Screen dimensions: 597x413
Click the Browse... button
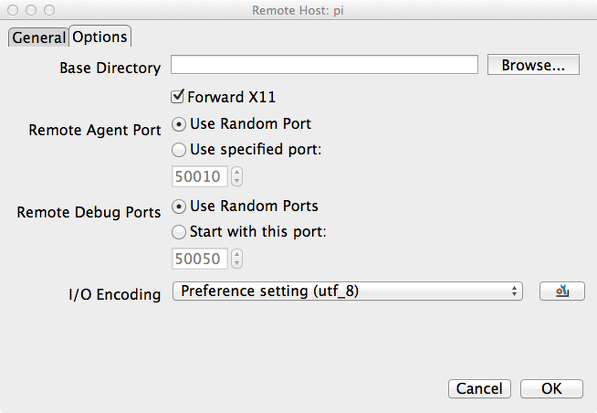pos(533,65)
